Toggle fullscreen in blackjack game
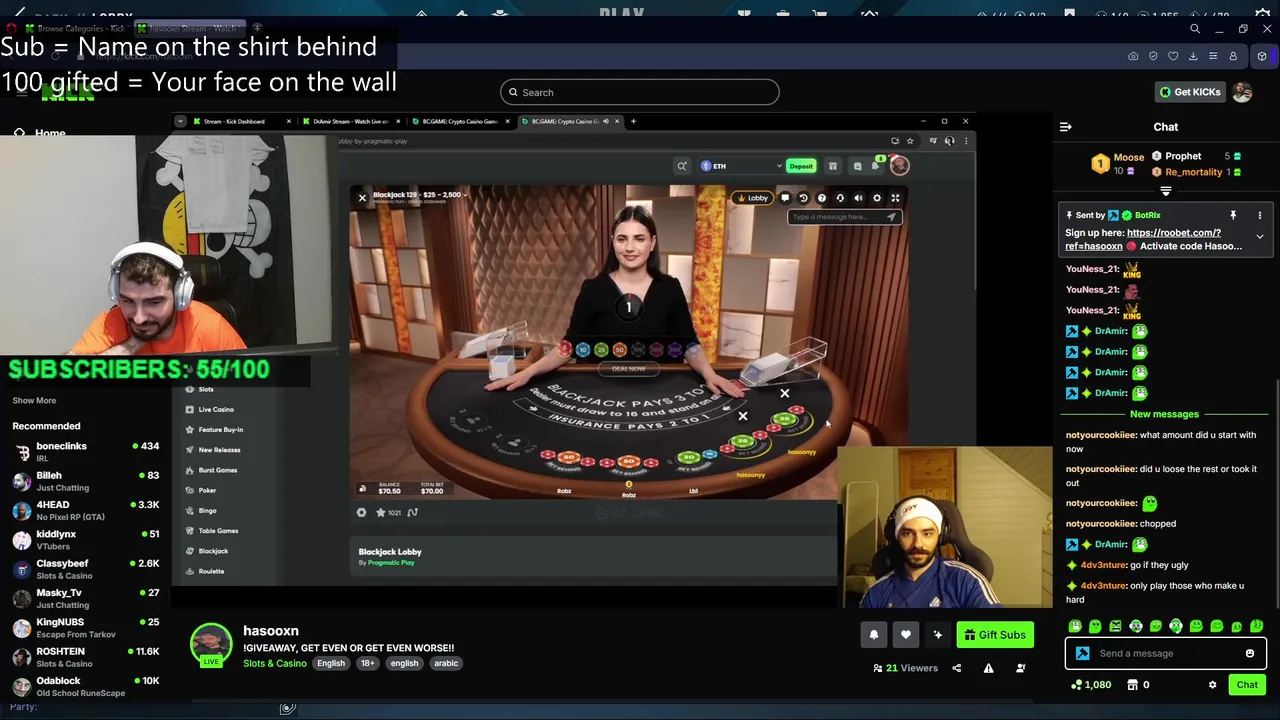Image resolution: width=1280 pixels, height=720 pixels. pyautogui.click(x=895, y=198)
